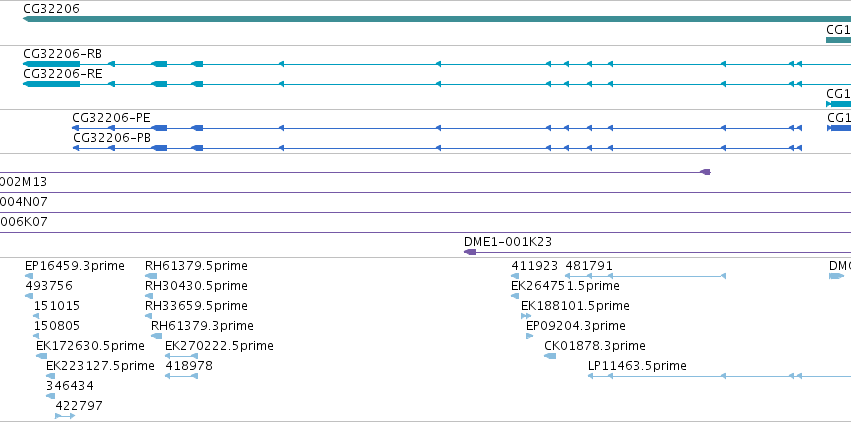The height and width of the screenshot is (422, 851).
Task: Click the CG32206-PE protein label
Action: (111, 118)
